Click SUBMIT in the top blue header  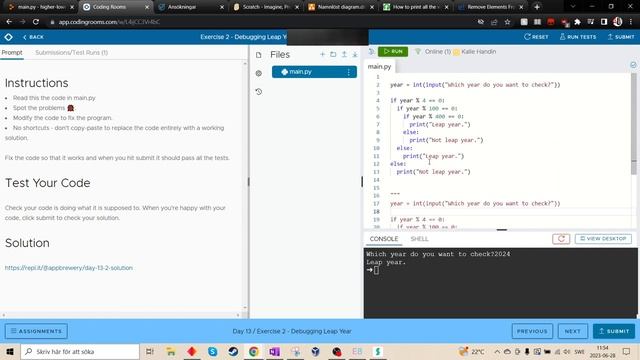click(x=621, y=37)
